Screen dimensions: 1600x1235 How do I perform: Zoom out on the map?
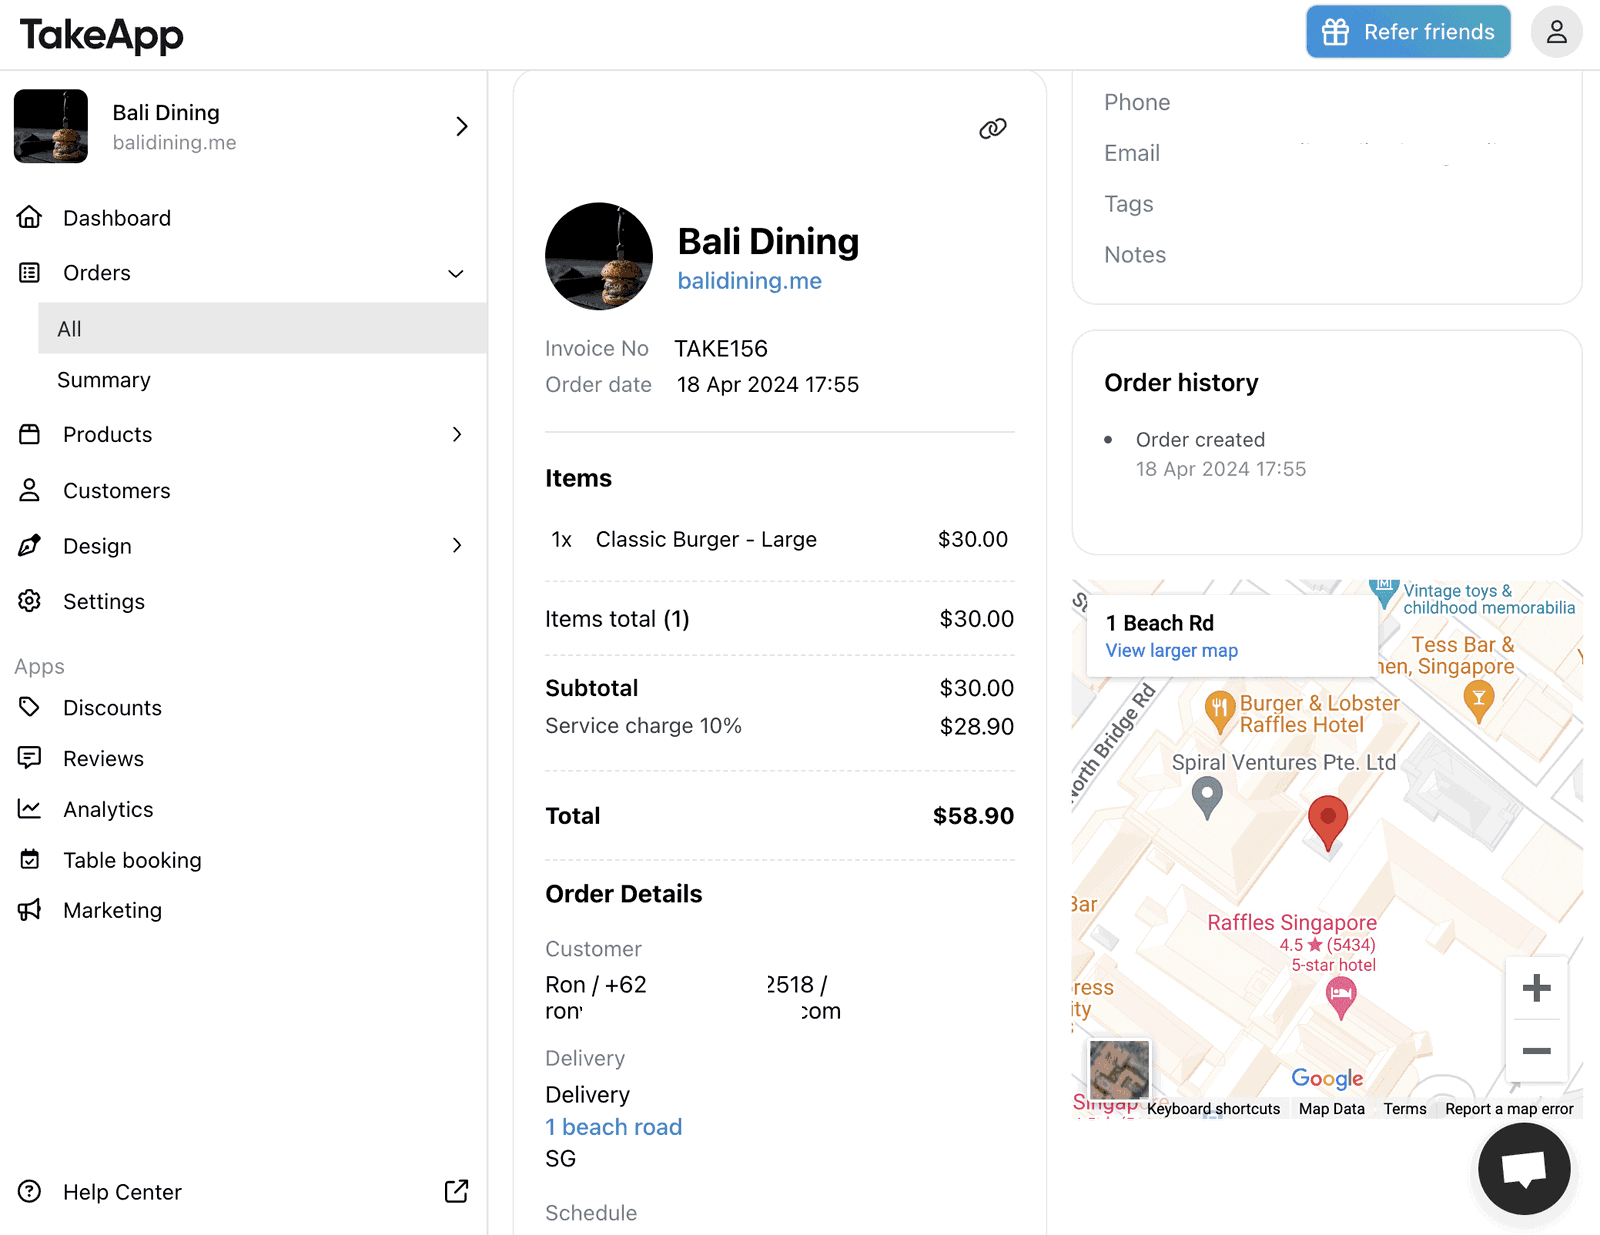click(x=1536, y=1051)
